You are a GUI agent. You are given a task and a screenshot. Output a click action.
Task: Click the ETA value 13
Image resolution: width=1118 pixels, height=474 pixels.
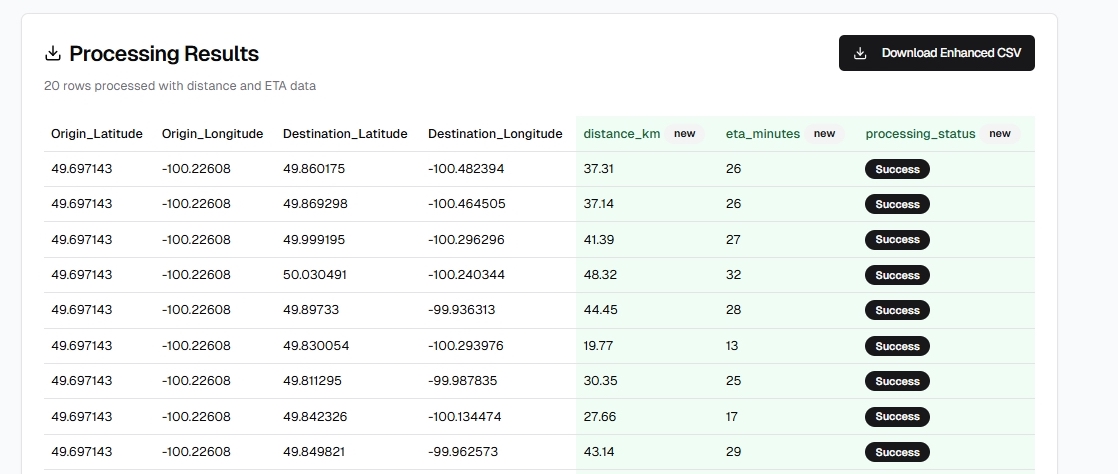pyautogui.click(x=732, y=346)
